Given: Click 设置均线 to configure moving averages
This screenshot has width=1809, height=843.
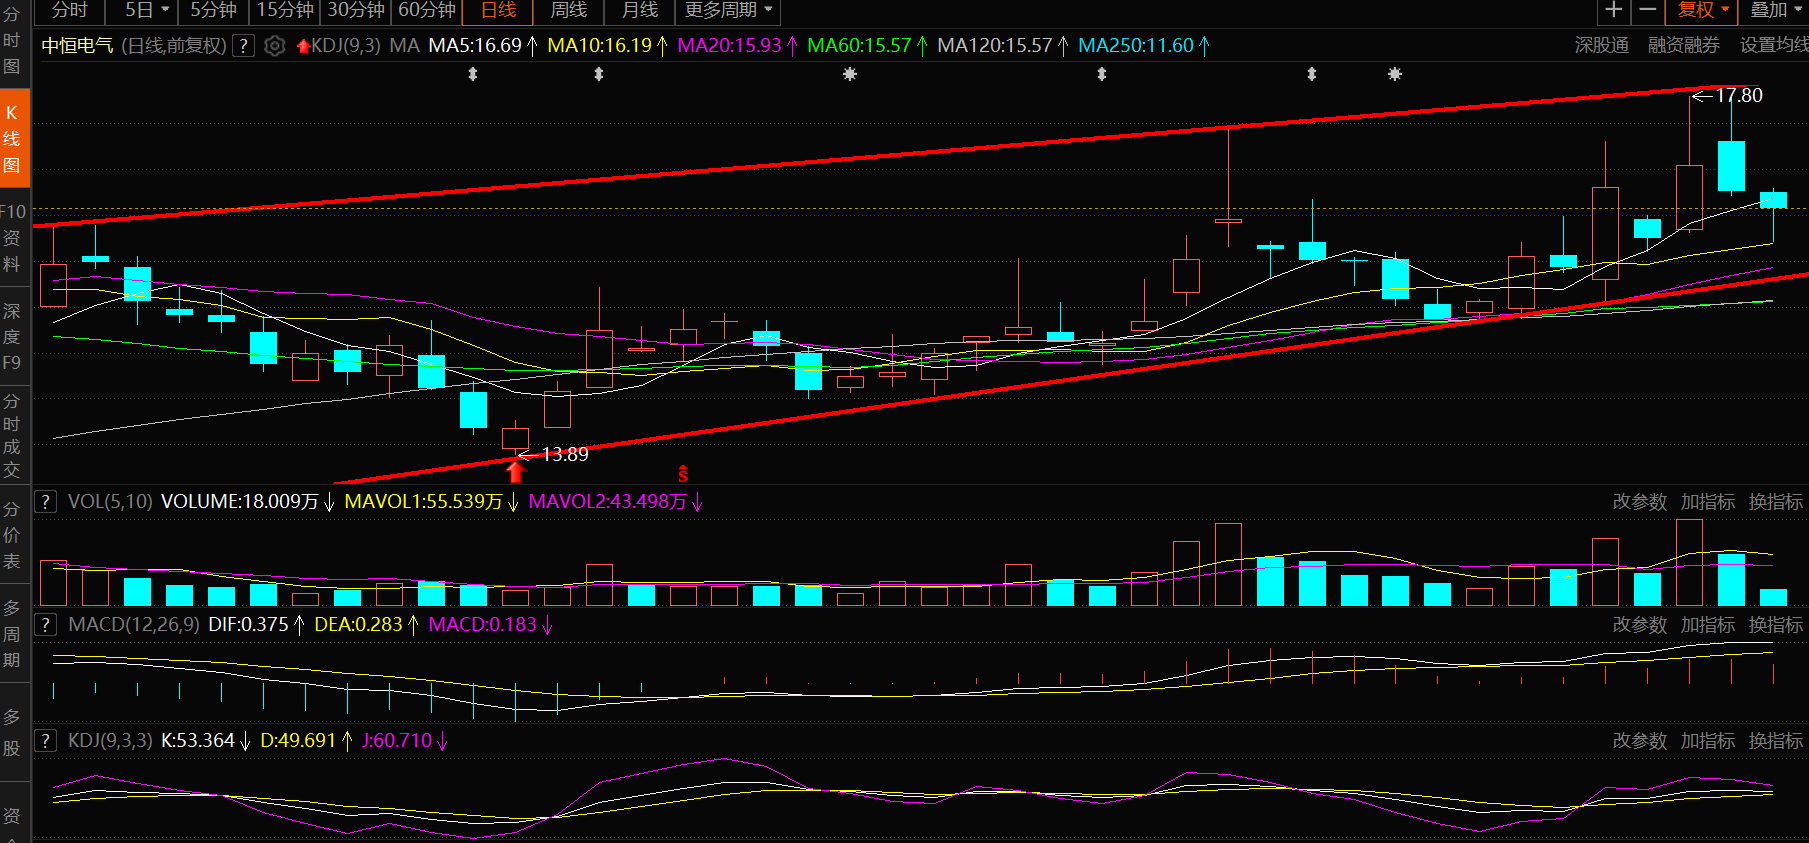Looking at the screenshot, I should (x=1774, y=46).
